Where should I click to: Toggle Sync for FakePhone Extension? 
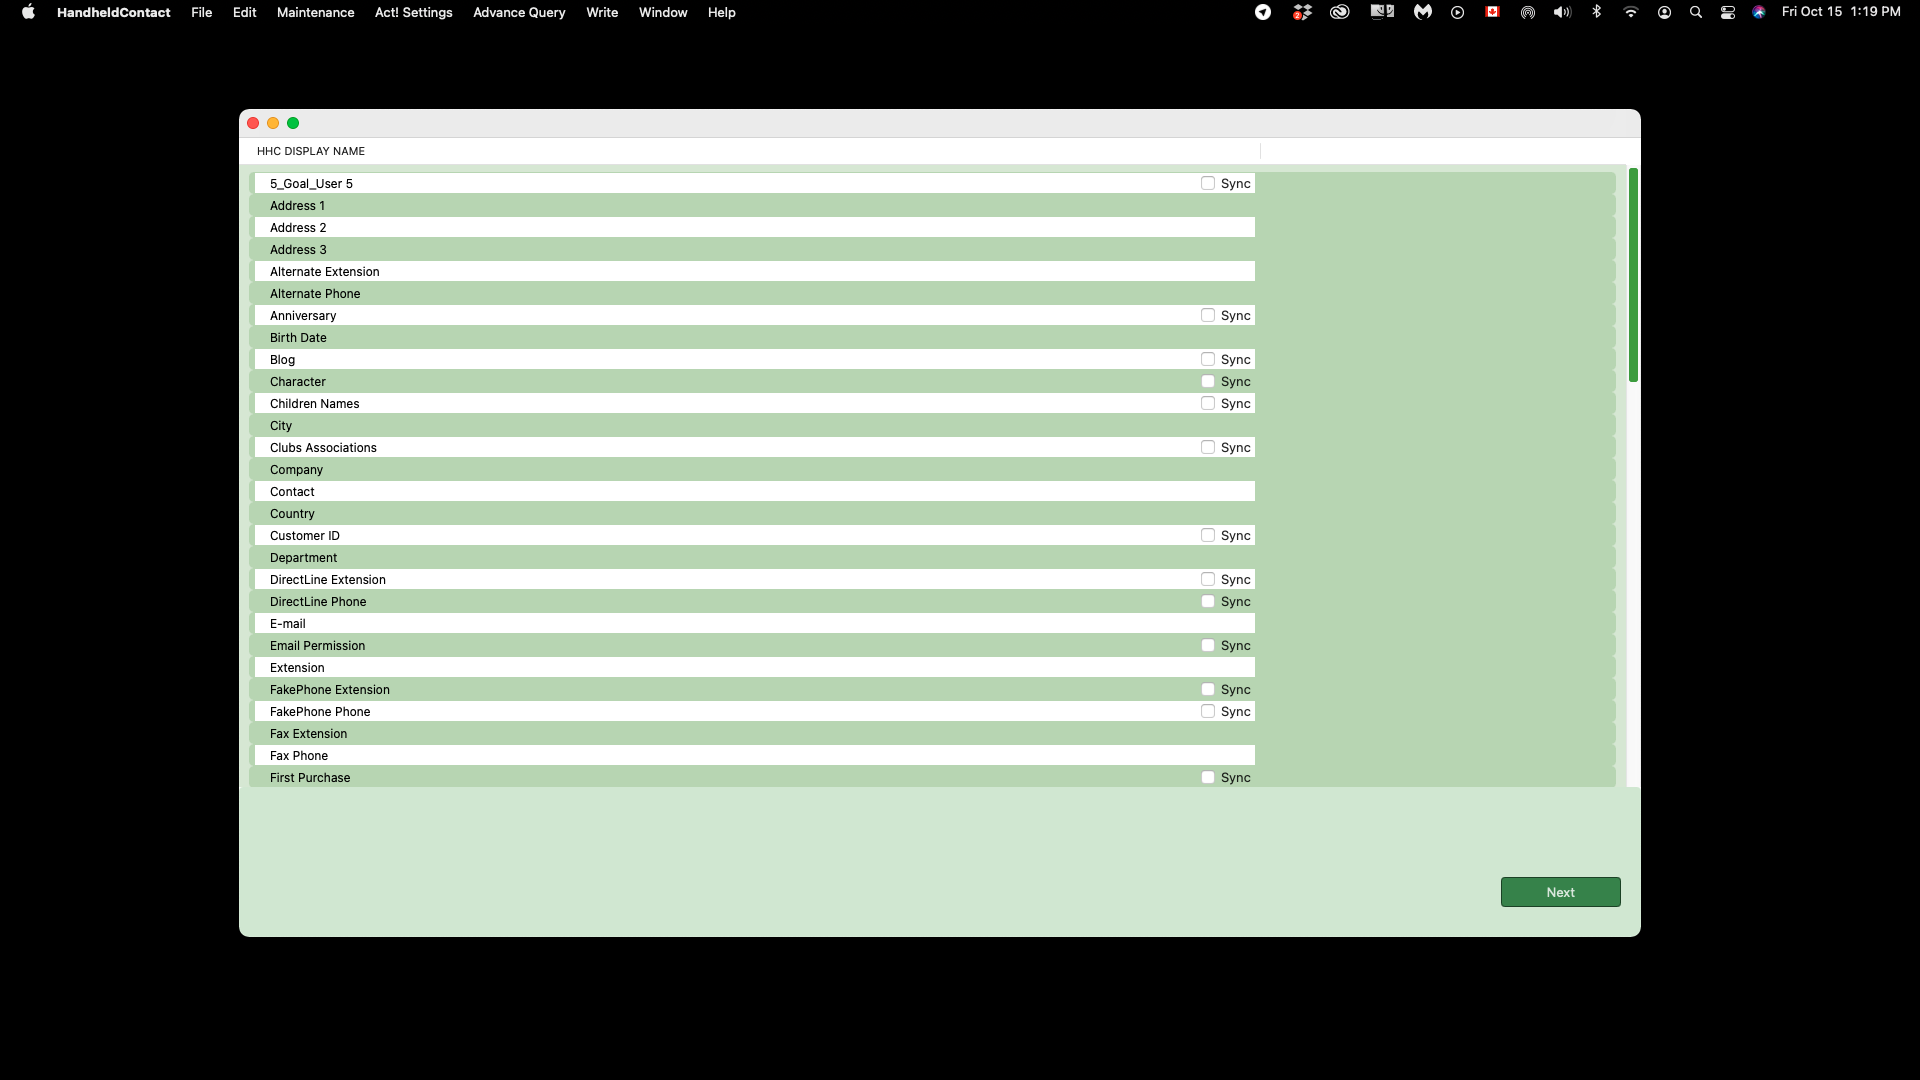click(x=1208, y=689)
